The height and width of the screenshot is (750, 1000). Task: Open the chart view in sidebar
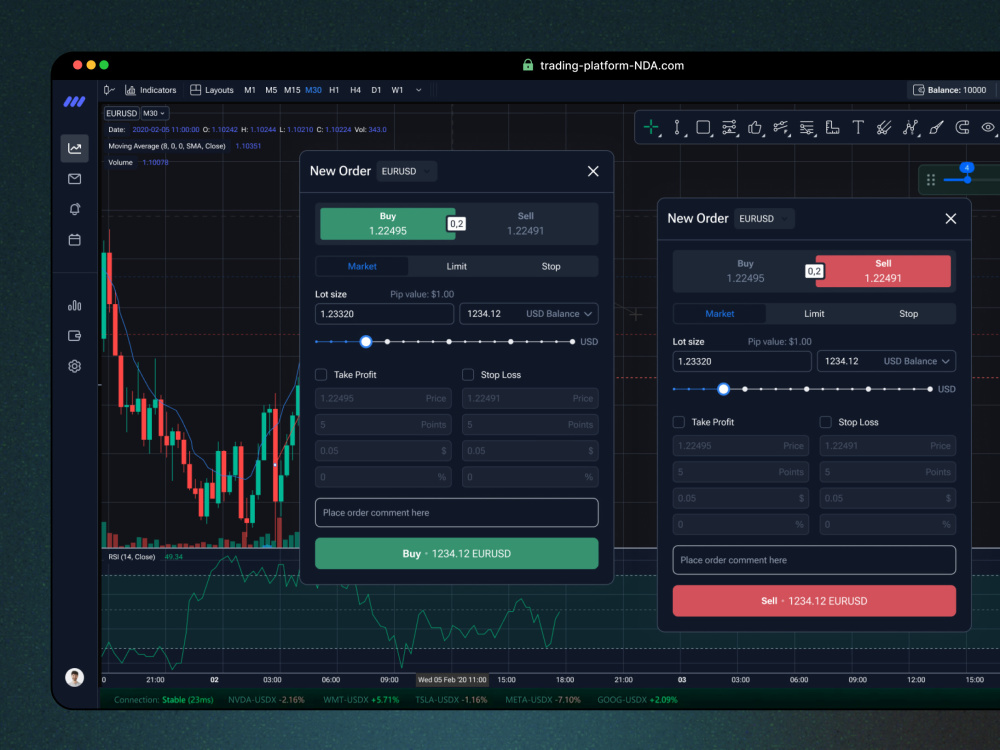tap(75, 148)
